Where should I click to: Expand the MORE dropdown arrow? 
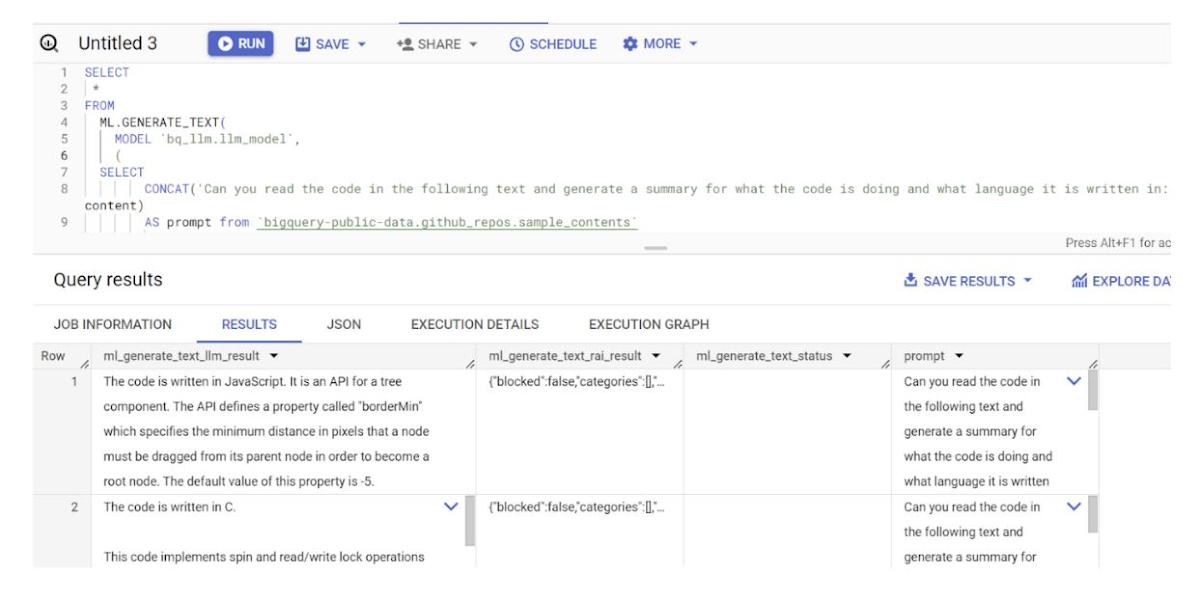tap(693, 44)
